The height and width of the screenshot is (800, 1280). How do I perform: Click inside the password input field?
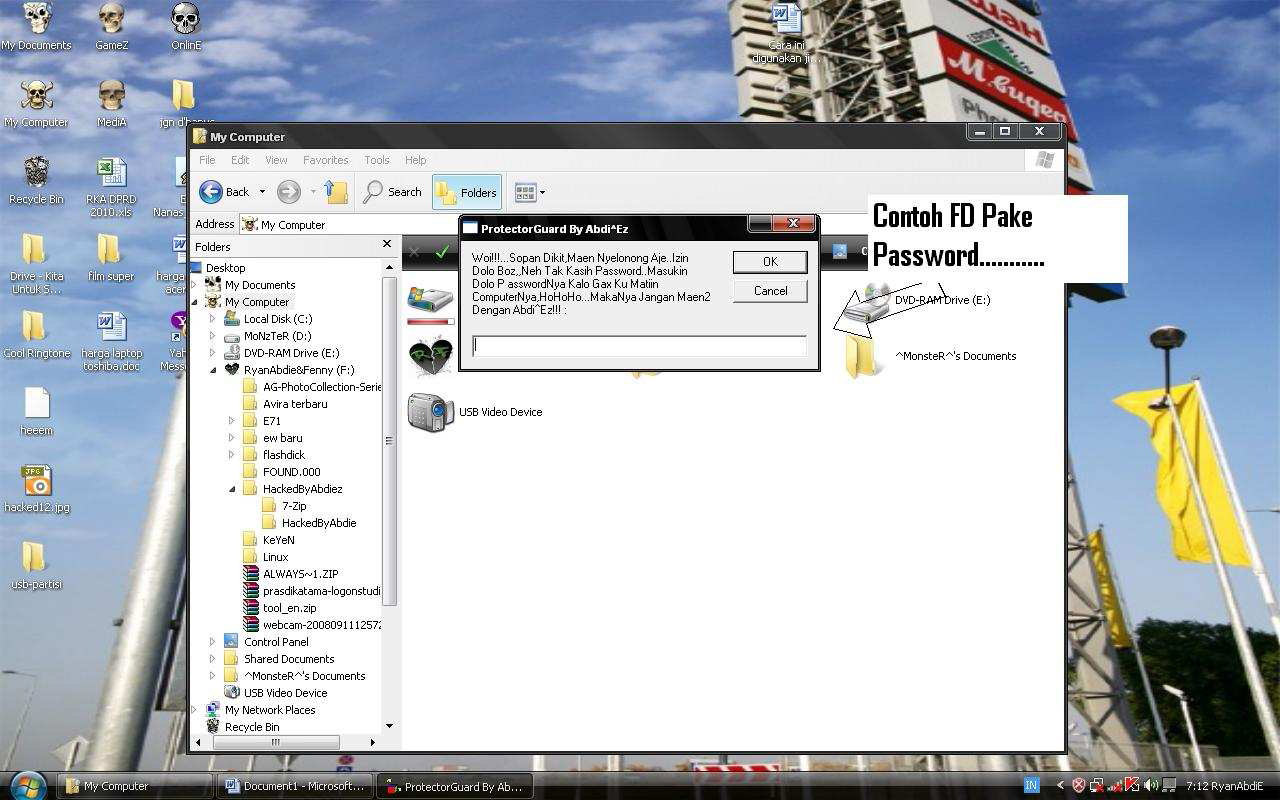tap(637, 346)
